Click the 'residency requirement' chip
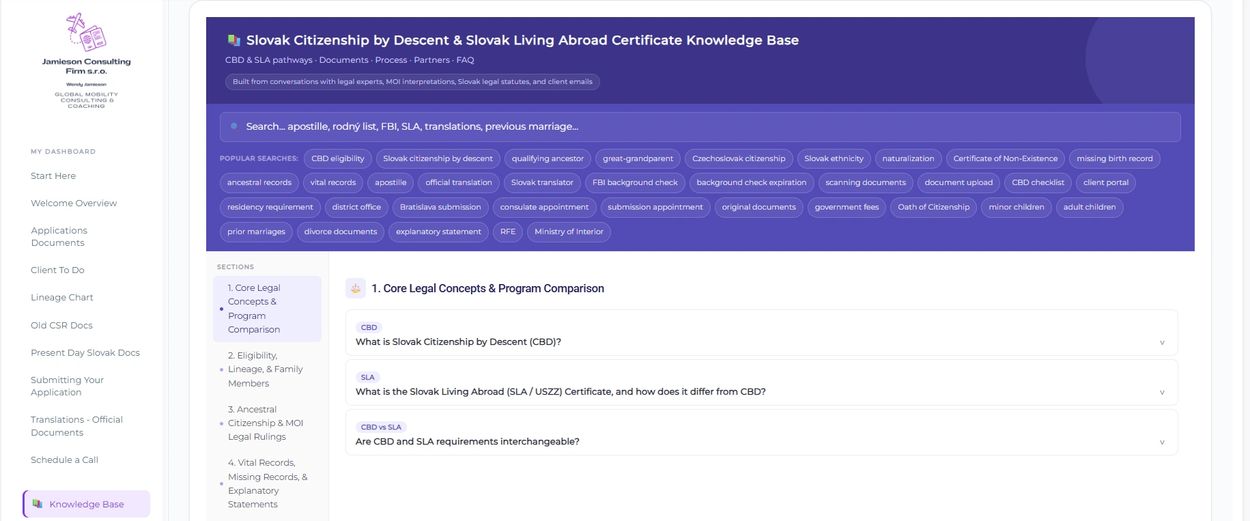Image resolution: width=1250 pixels, height=521 pixels. point(270,207)
